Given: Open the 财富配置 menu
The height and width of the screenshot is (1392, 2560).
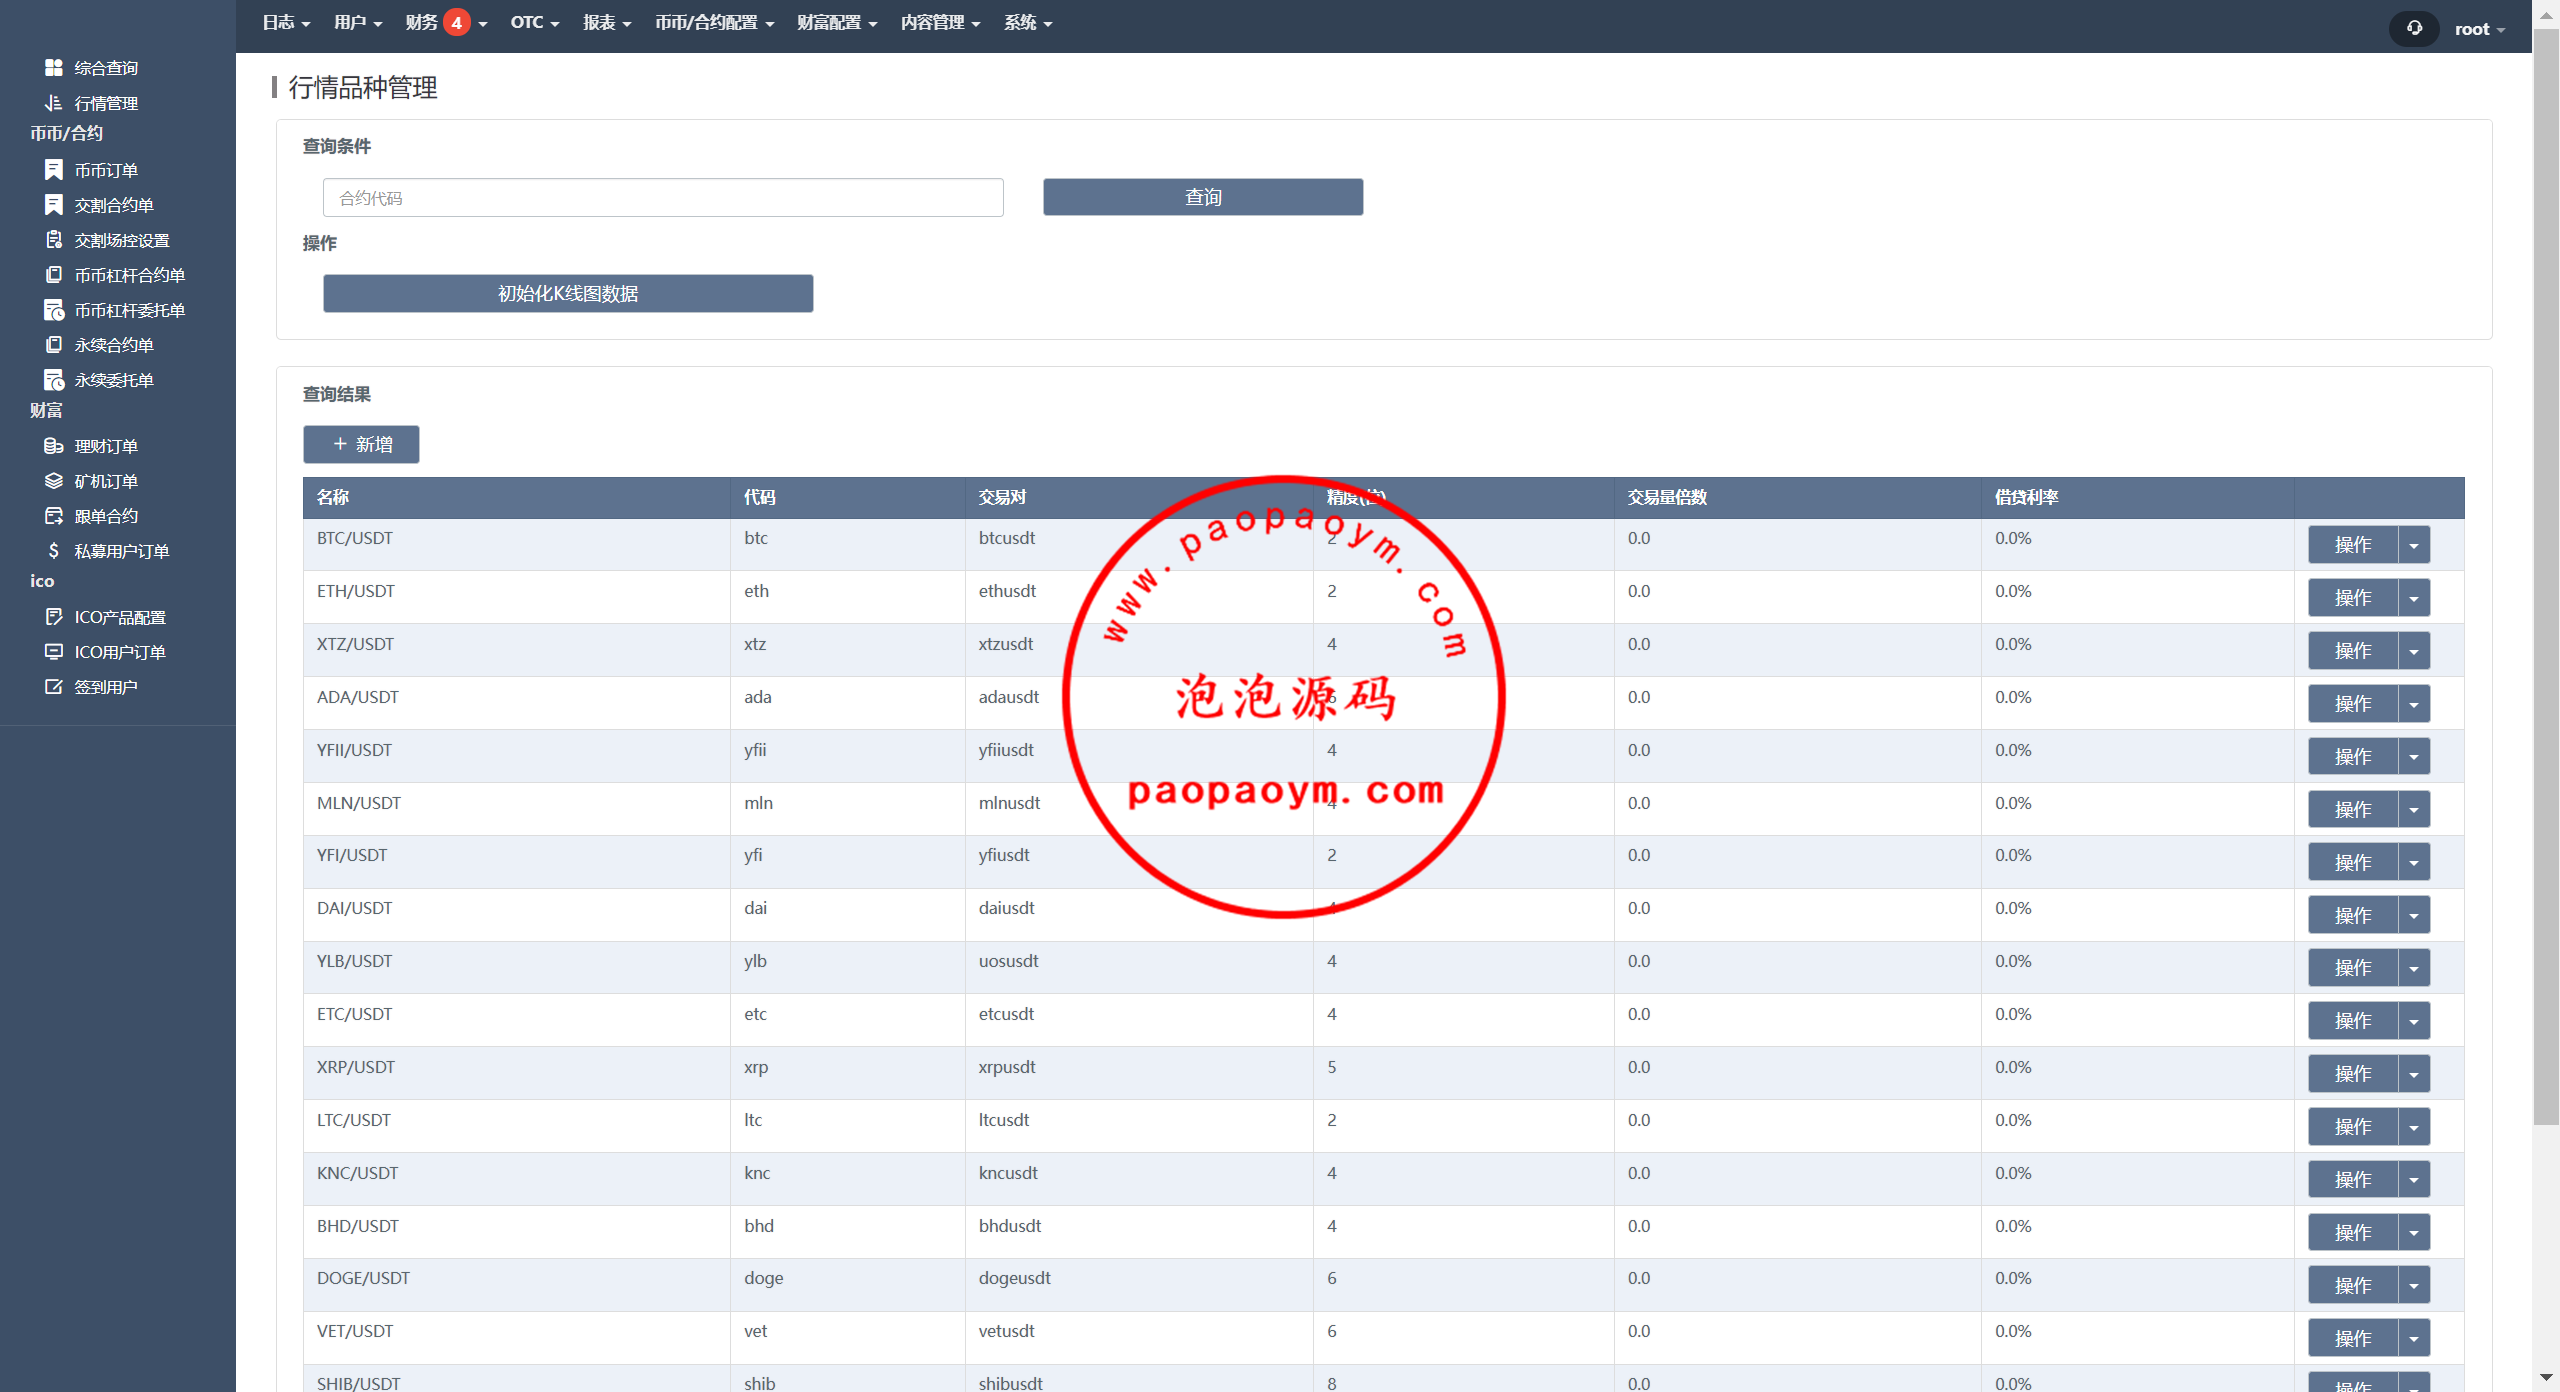Looking at the screenshot, I should [837, 22].
